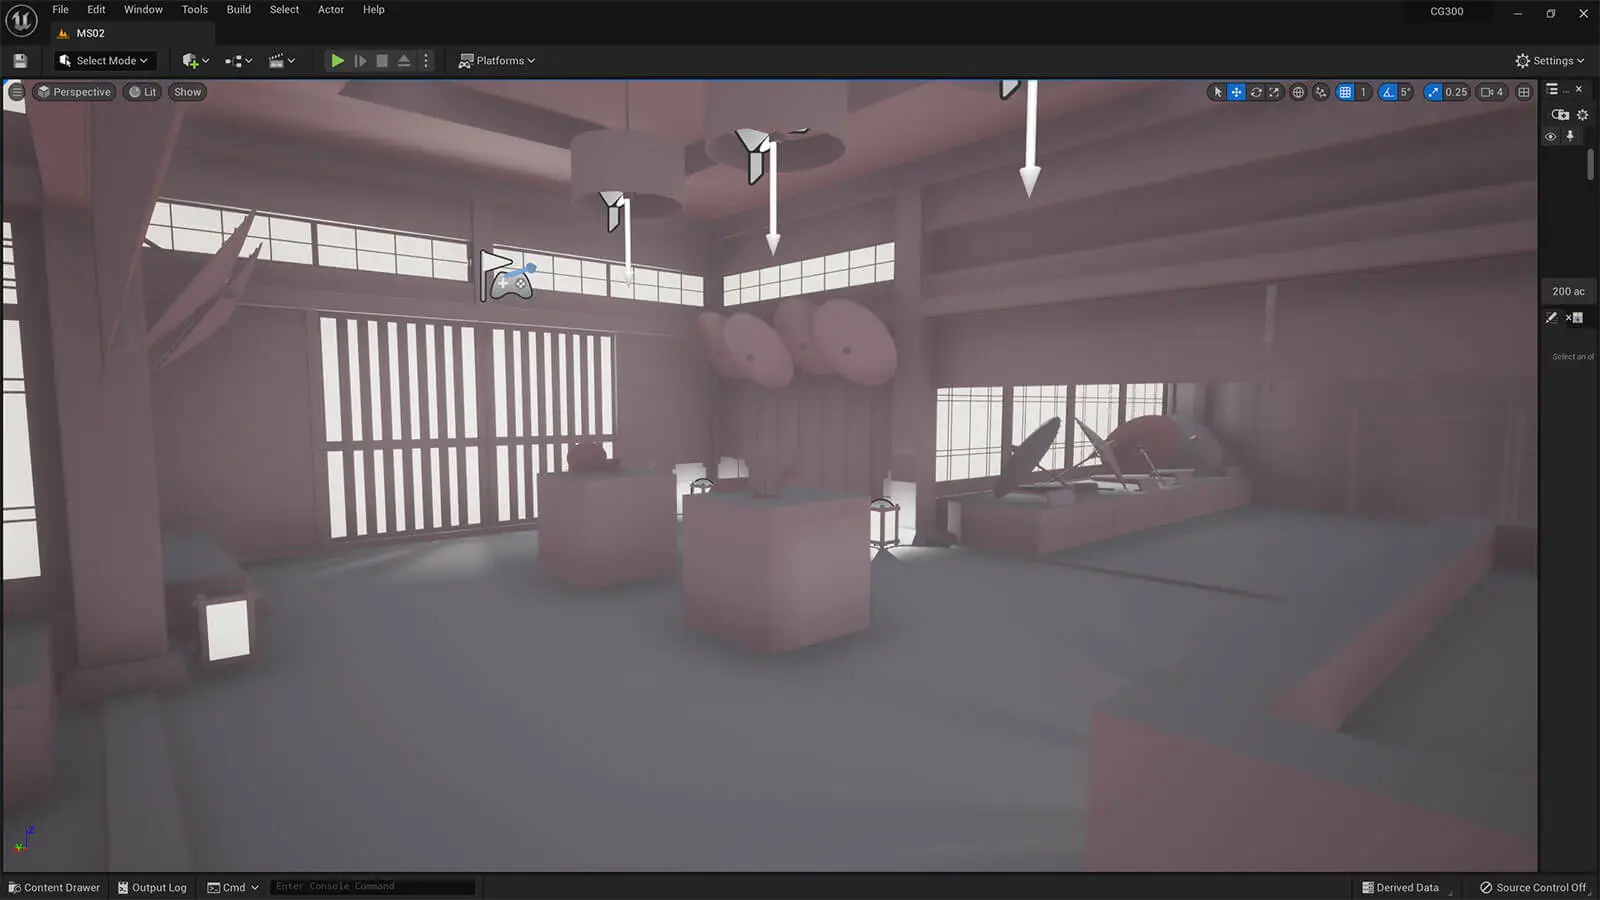Save the current level with the floppy disk icon
The width and height of the screenshot is (1600, 900).
click(x=20, y=61)
